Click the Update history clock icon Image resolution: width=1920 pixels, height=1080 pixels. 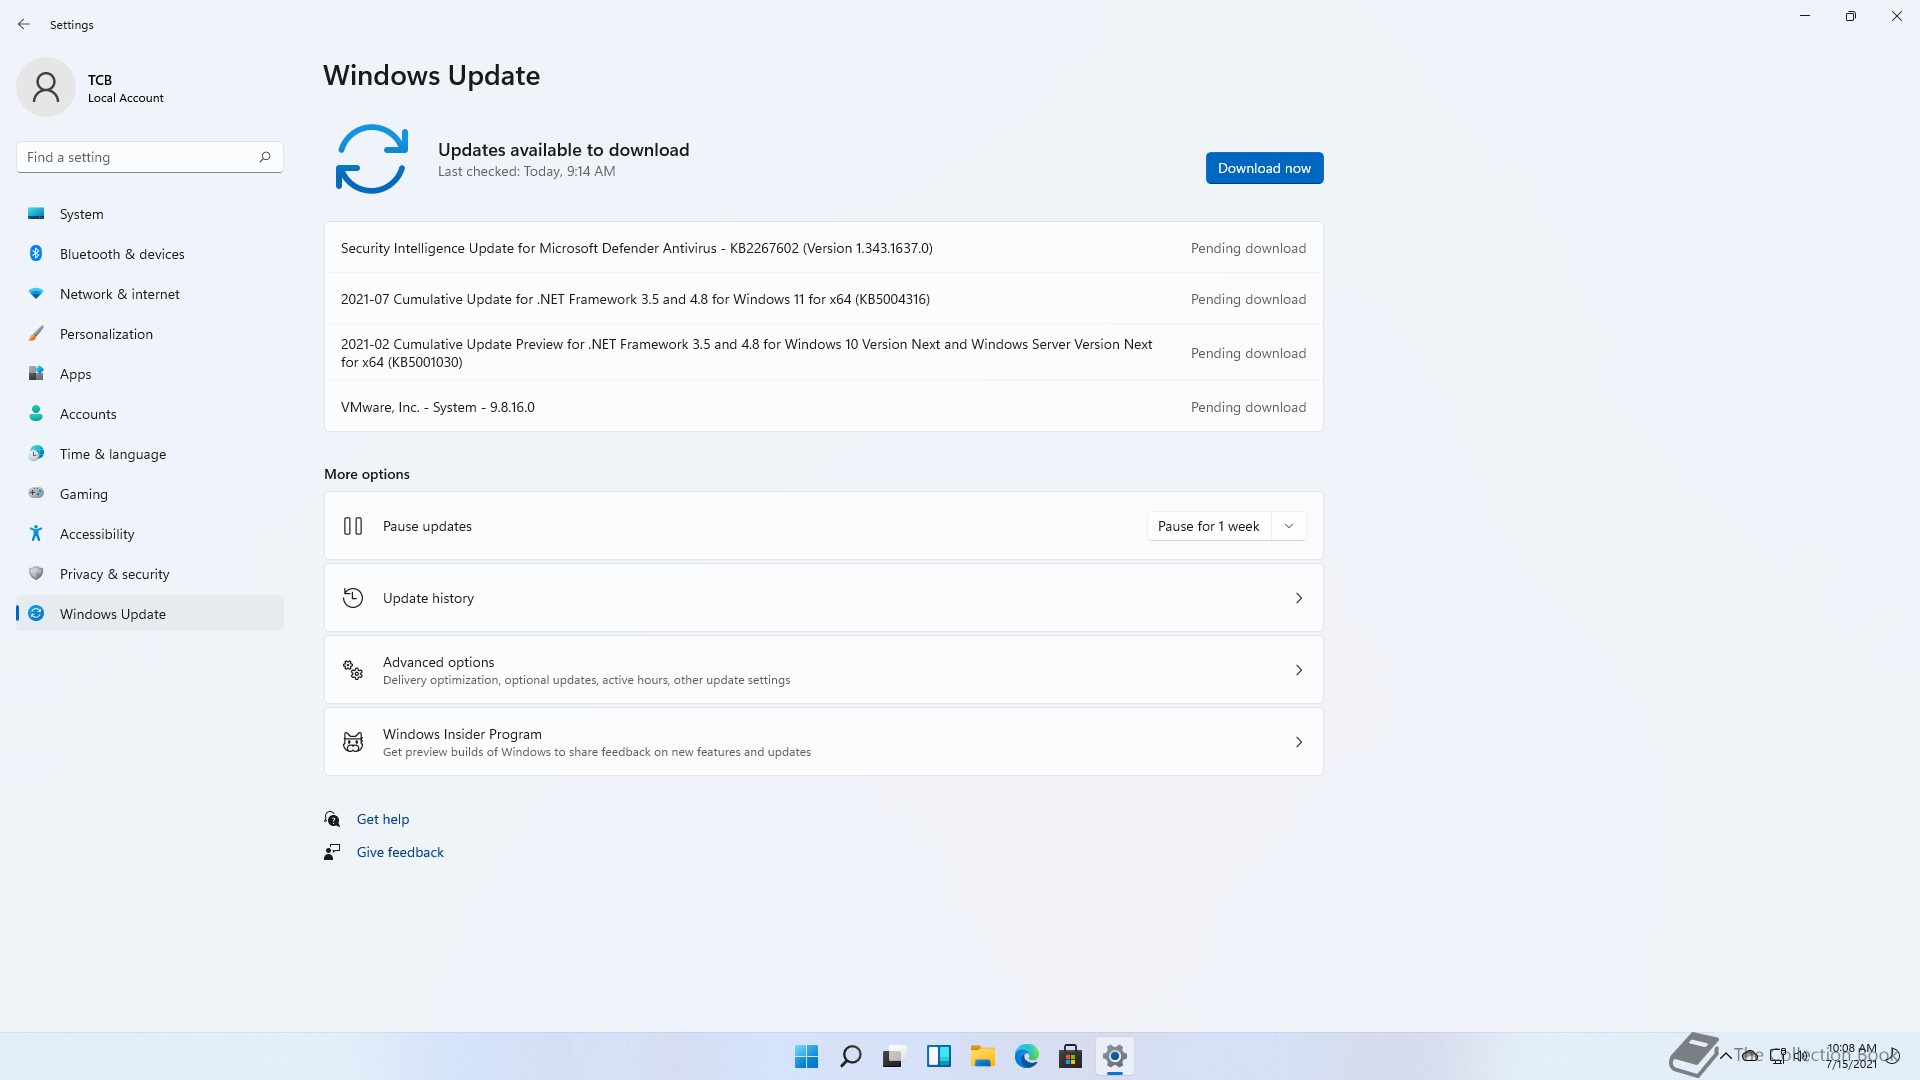point(353,598)
